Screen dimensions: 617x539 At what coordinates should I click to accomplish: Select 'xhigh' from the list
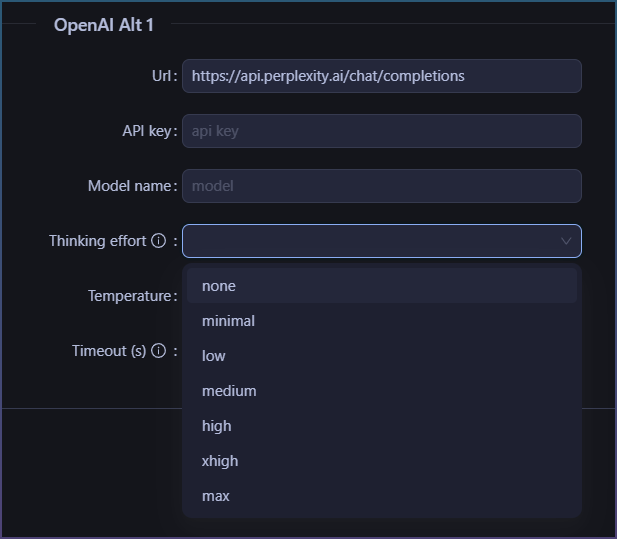[382, 461]
